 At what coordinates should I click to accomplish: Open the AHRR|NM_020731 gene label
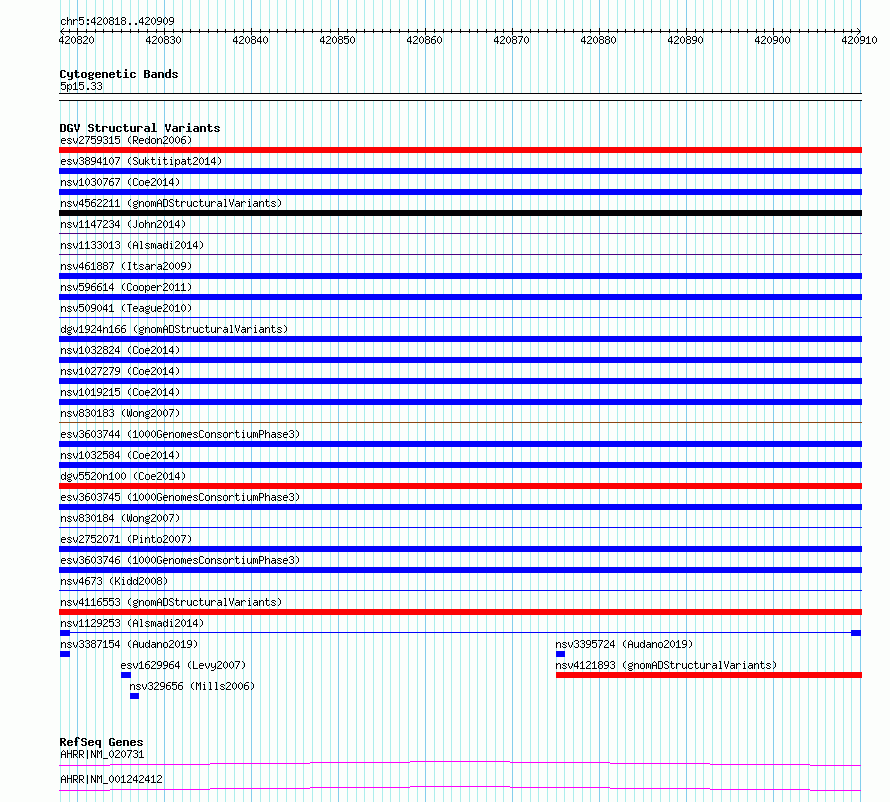tap(102, 754)
